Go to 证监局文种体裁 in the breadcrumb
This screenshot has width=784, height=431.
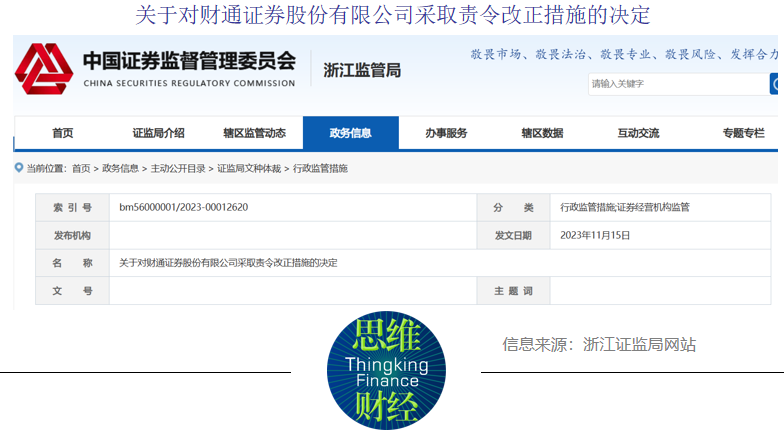tap(249, 168)
